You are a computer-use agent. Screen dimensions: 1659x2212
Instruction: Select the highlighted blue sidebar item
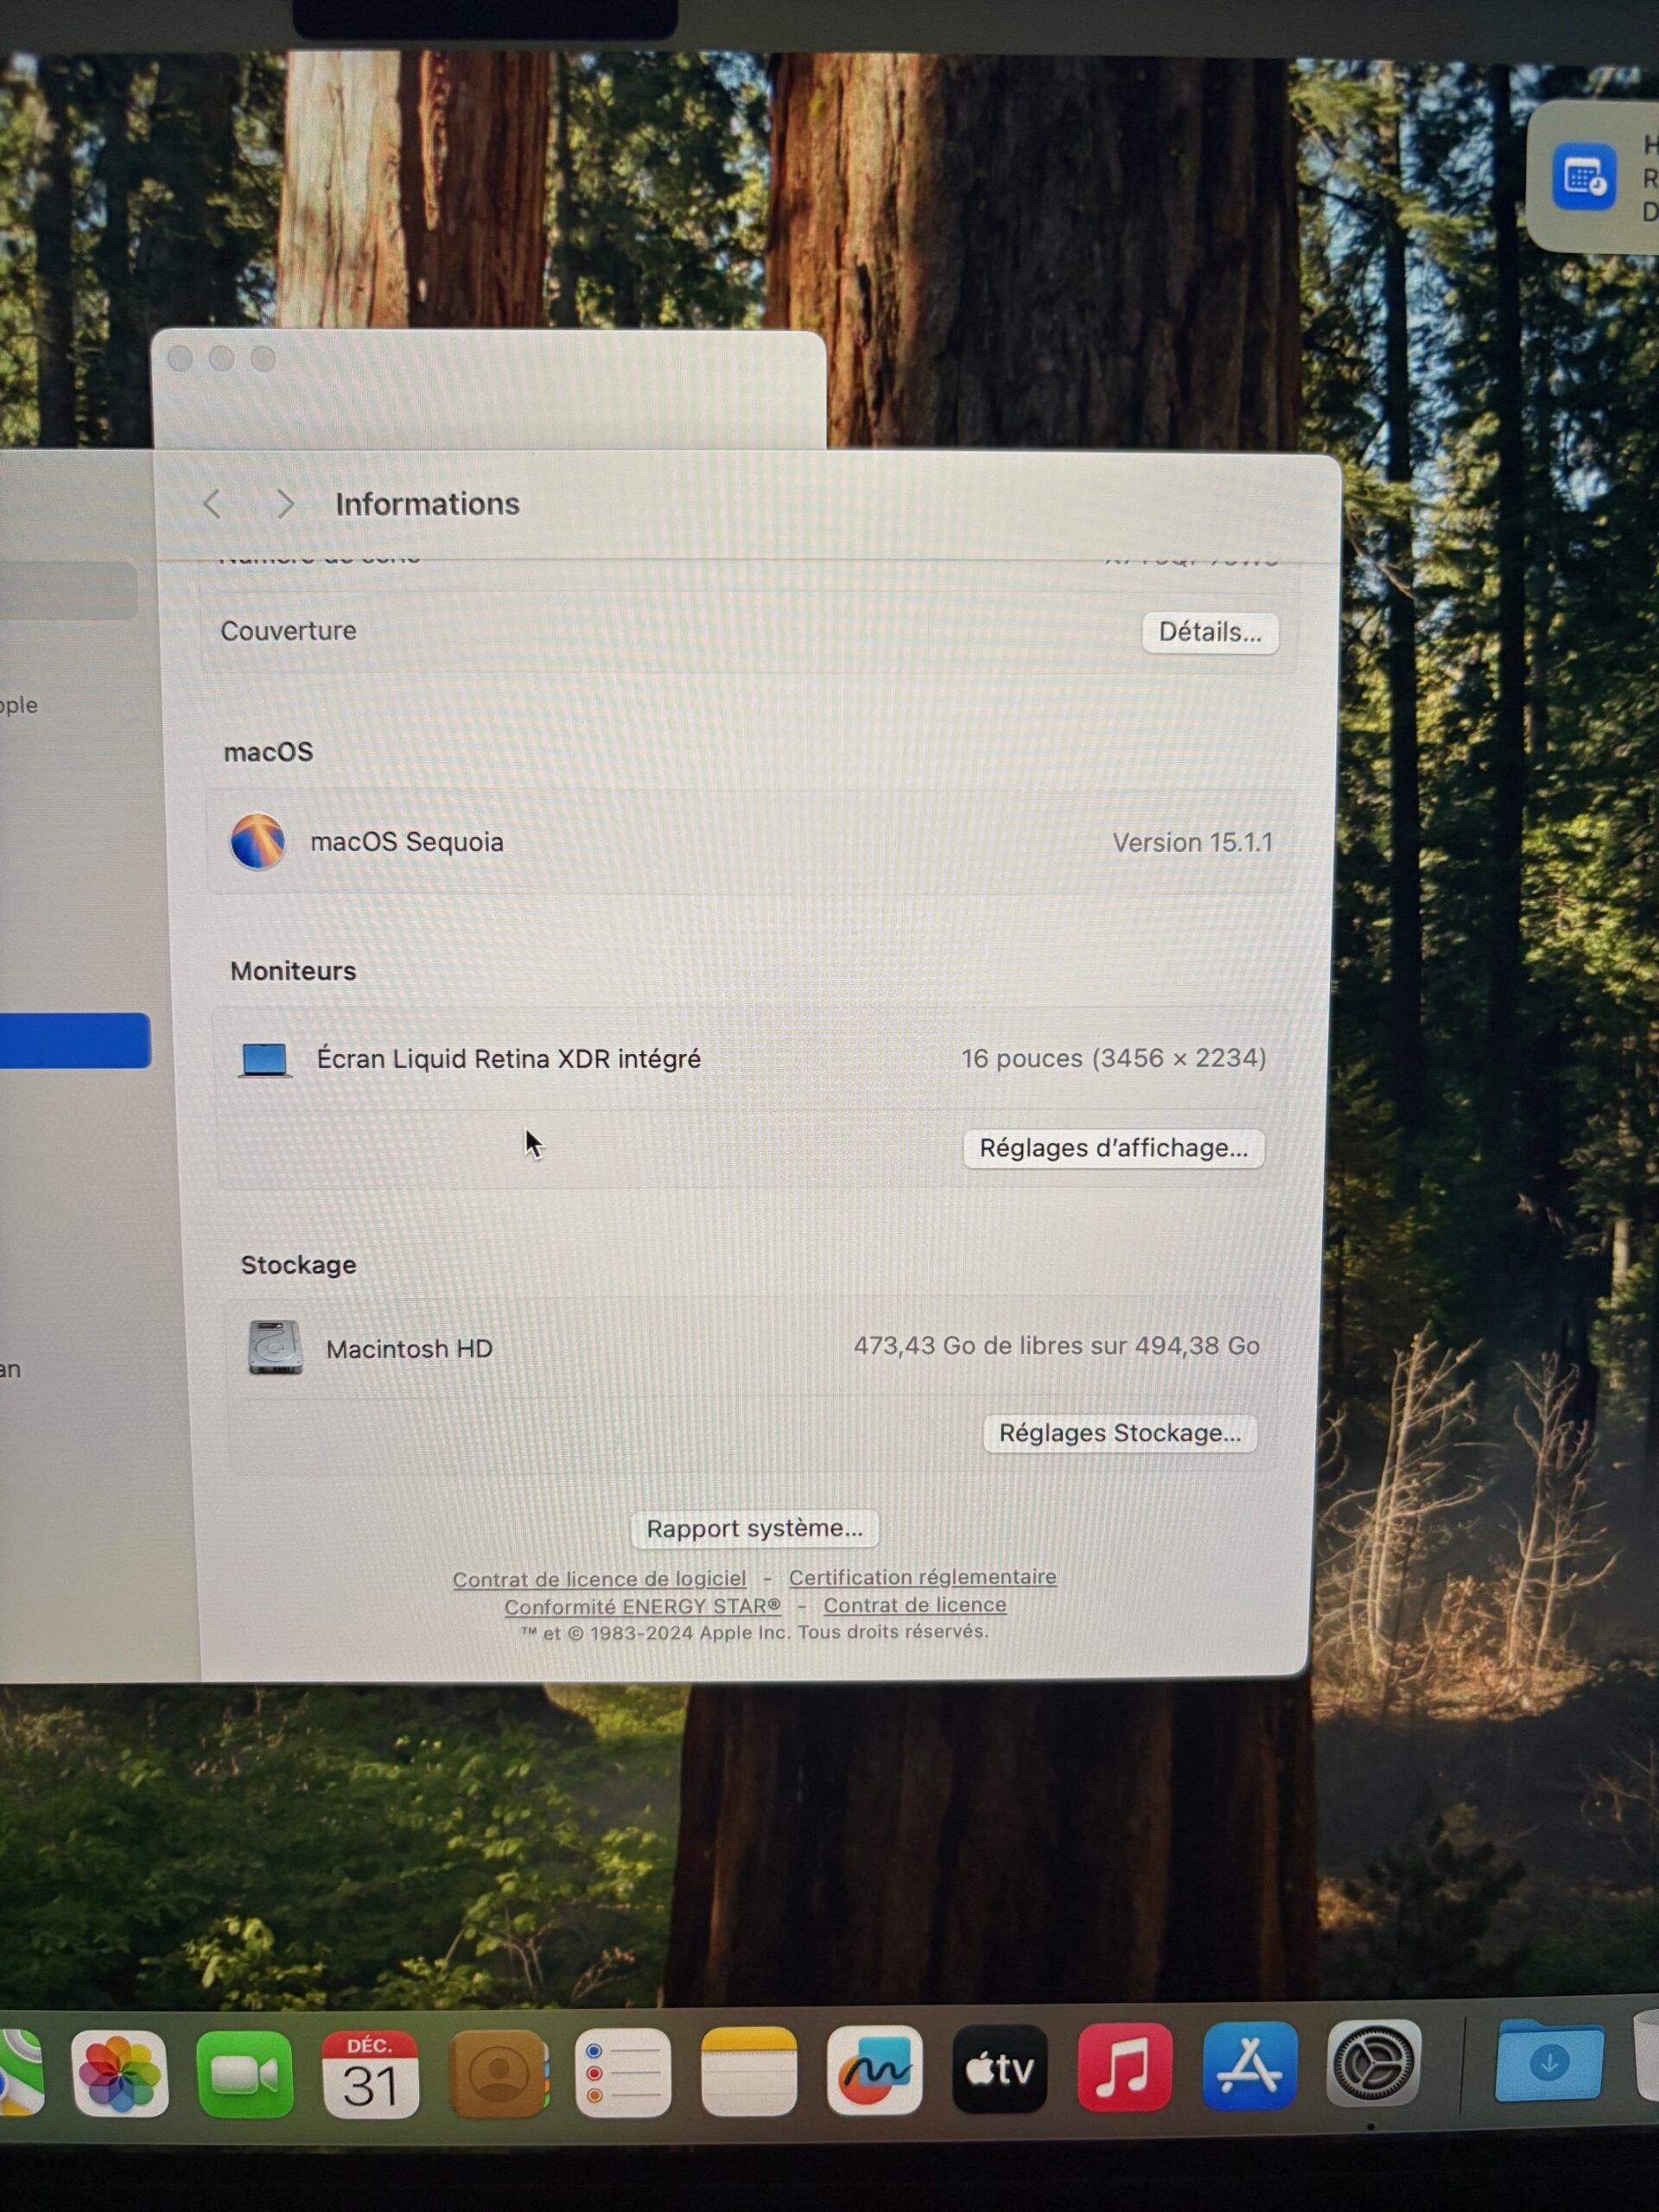pos(74,1040)
